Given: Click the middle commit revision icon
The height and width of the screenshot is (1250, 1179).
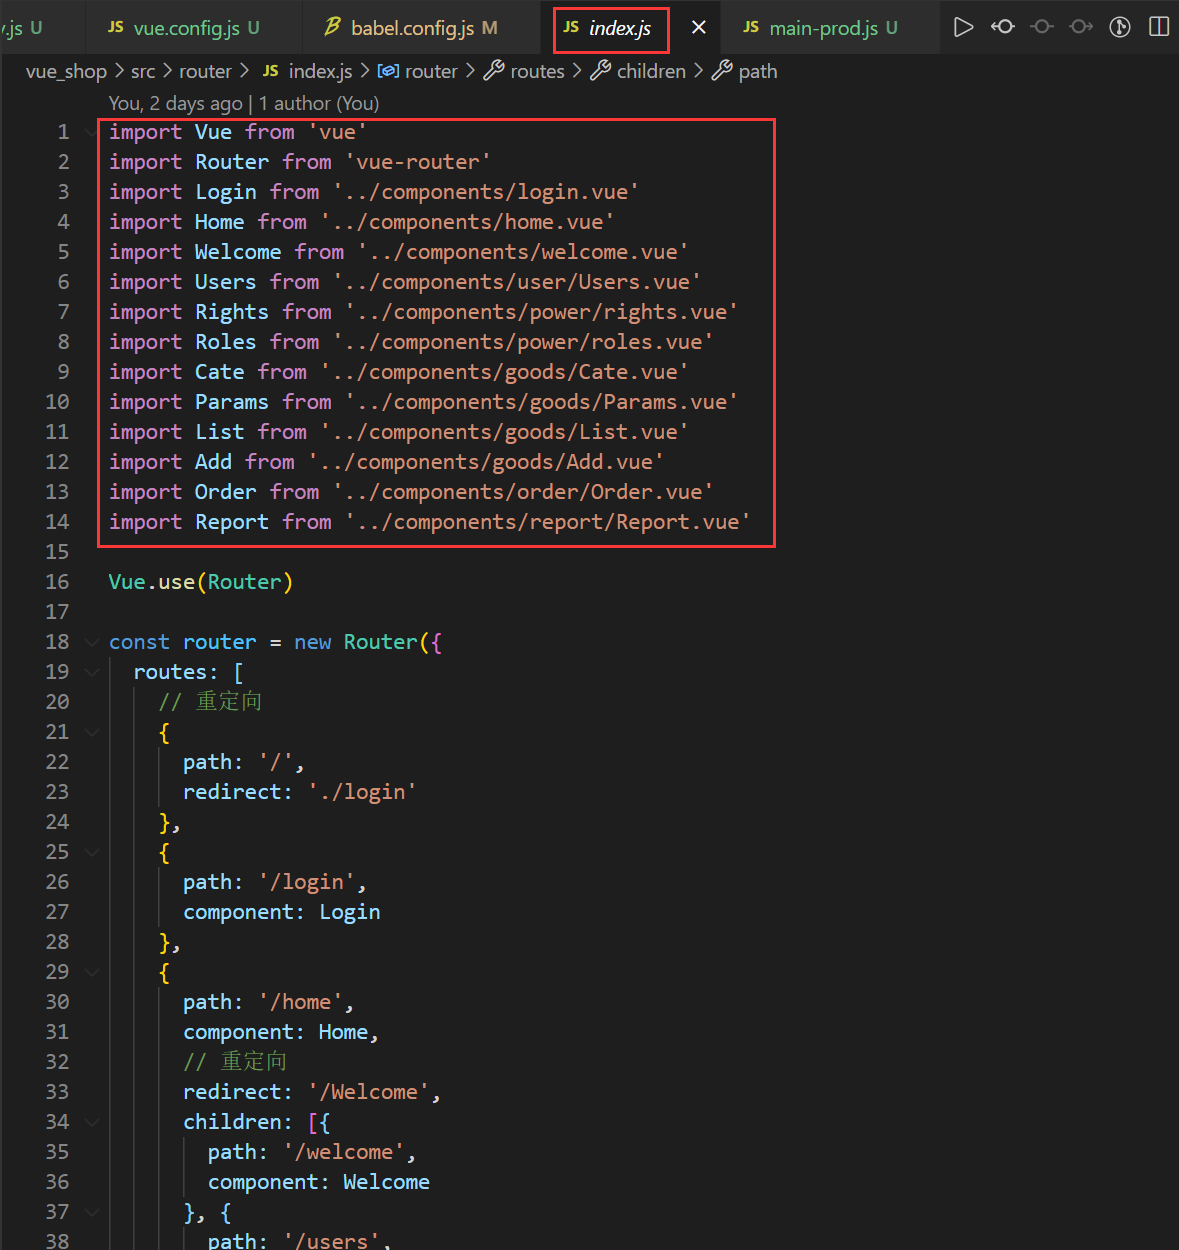Looking at the screenshot, I should 1042,27.
